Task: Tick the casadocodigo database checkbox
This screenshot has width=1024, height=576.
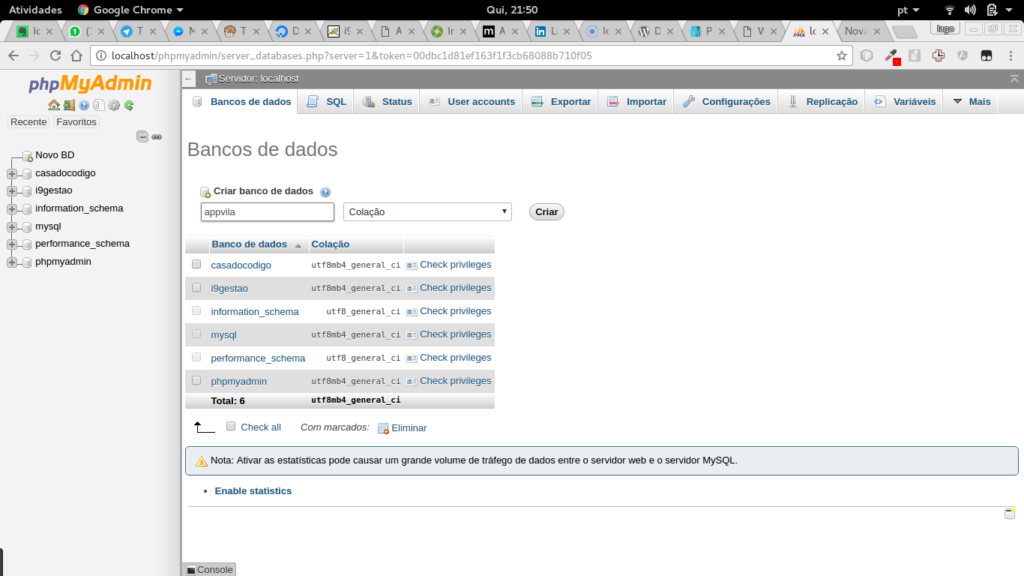Action: [197, 264]
